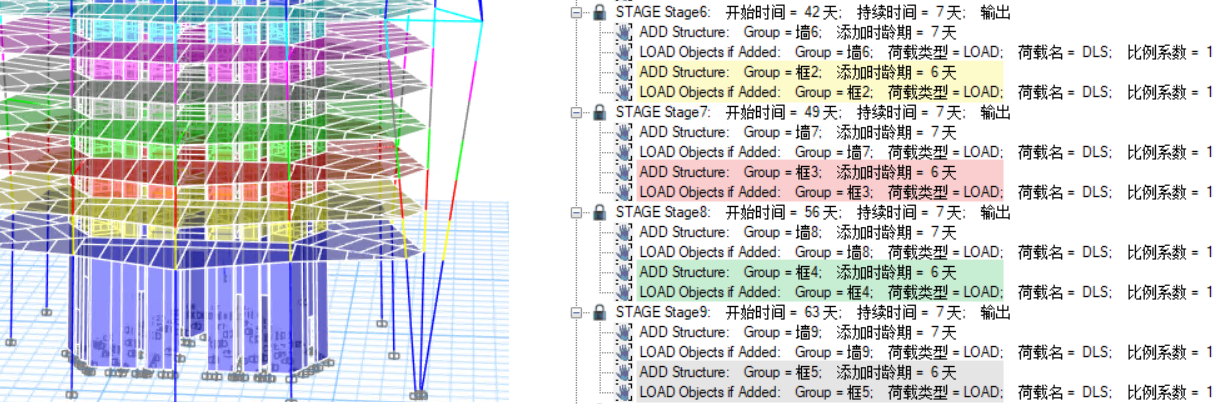This screenshot has height=404, width=1220.
Task: Click the lock icon beside STAGE Stage6
Action: (x=599, y=13)
